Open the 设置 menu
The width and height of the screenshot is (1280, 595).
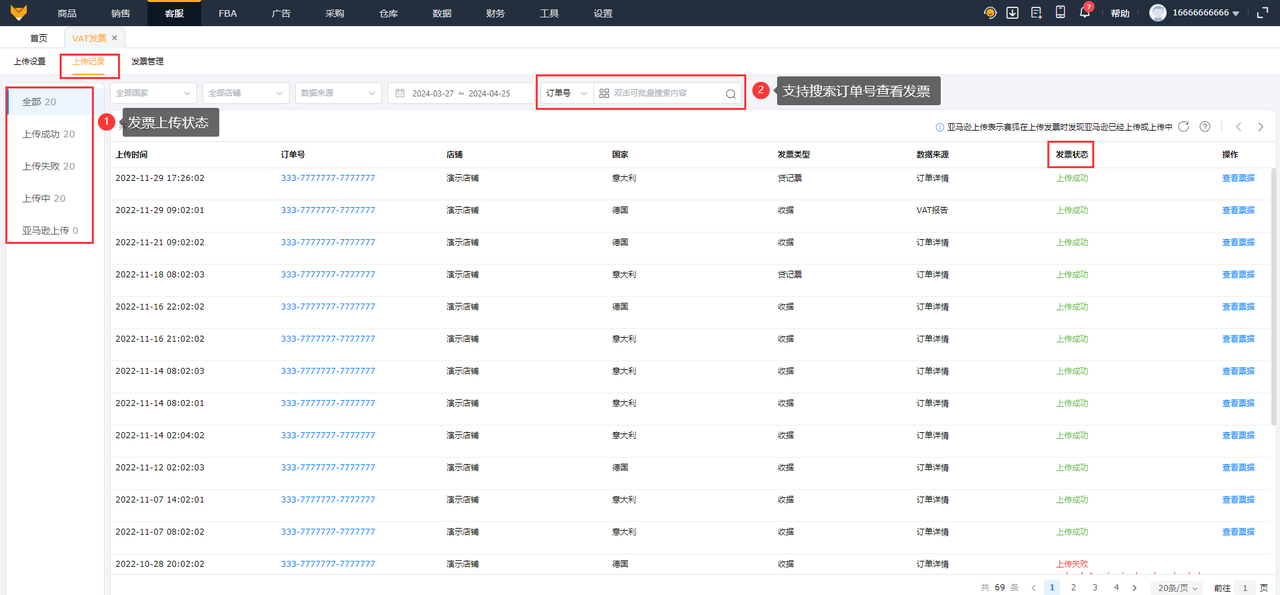(x=602, y=13)
